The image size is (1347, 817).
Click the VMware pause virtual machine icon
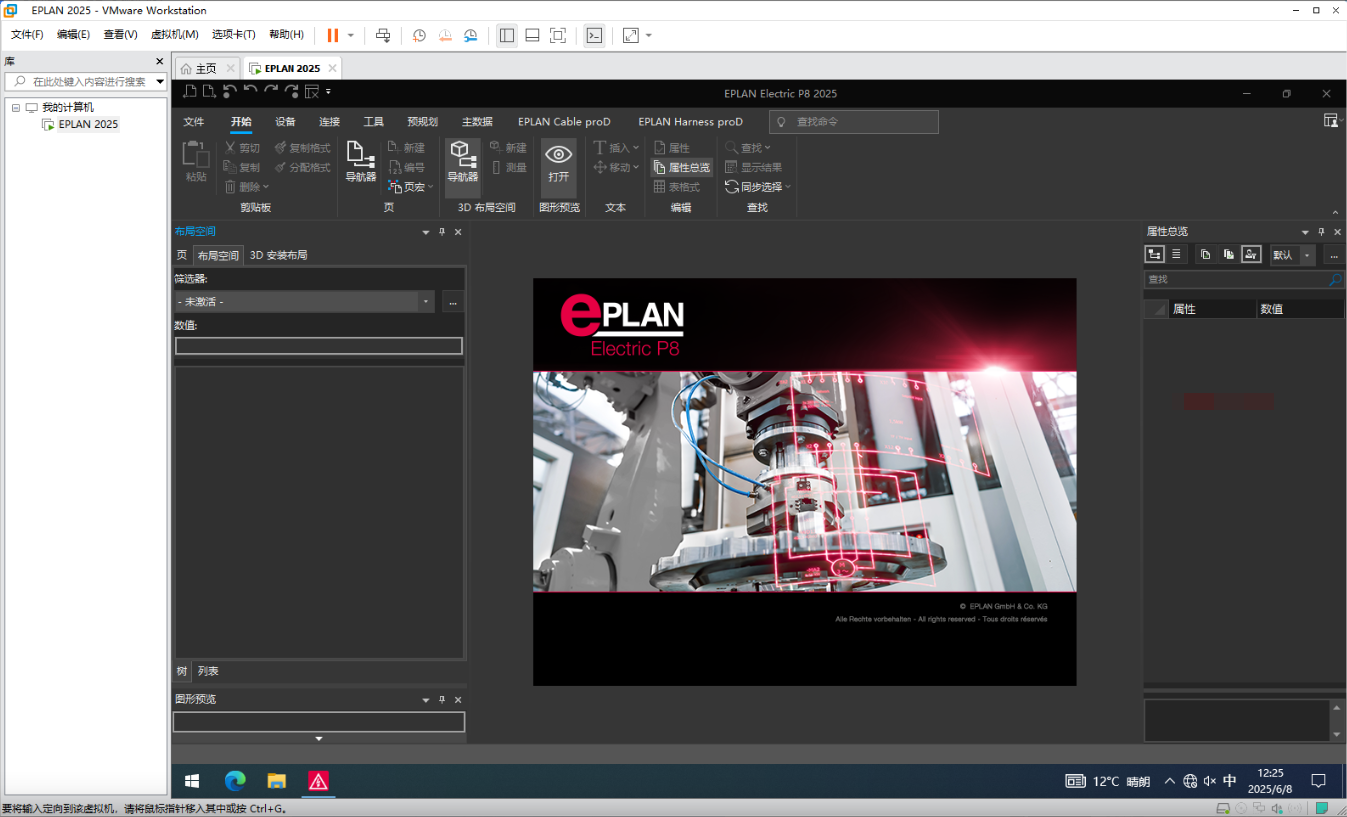point(332,35)
